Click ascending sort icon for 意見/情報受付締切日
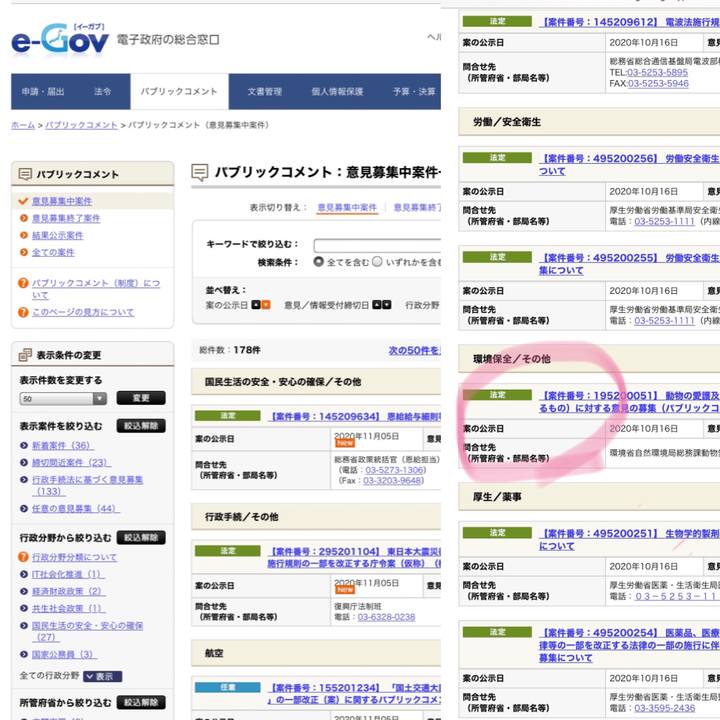 (378, 304)
